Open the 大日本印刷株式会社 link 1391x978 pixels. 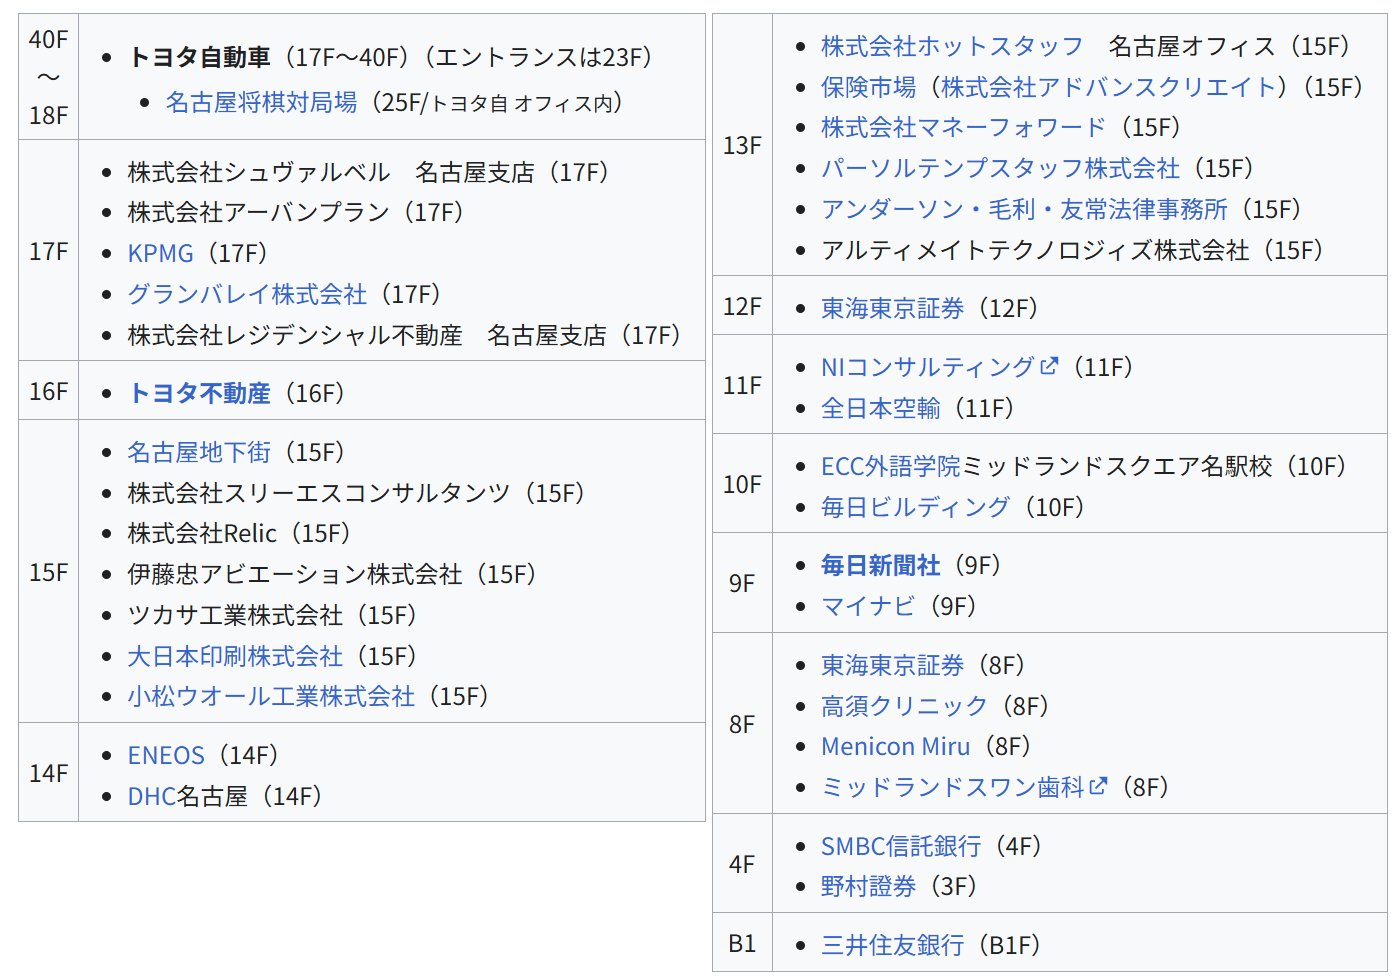tap(235, 656)
